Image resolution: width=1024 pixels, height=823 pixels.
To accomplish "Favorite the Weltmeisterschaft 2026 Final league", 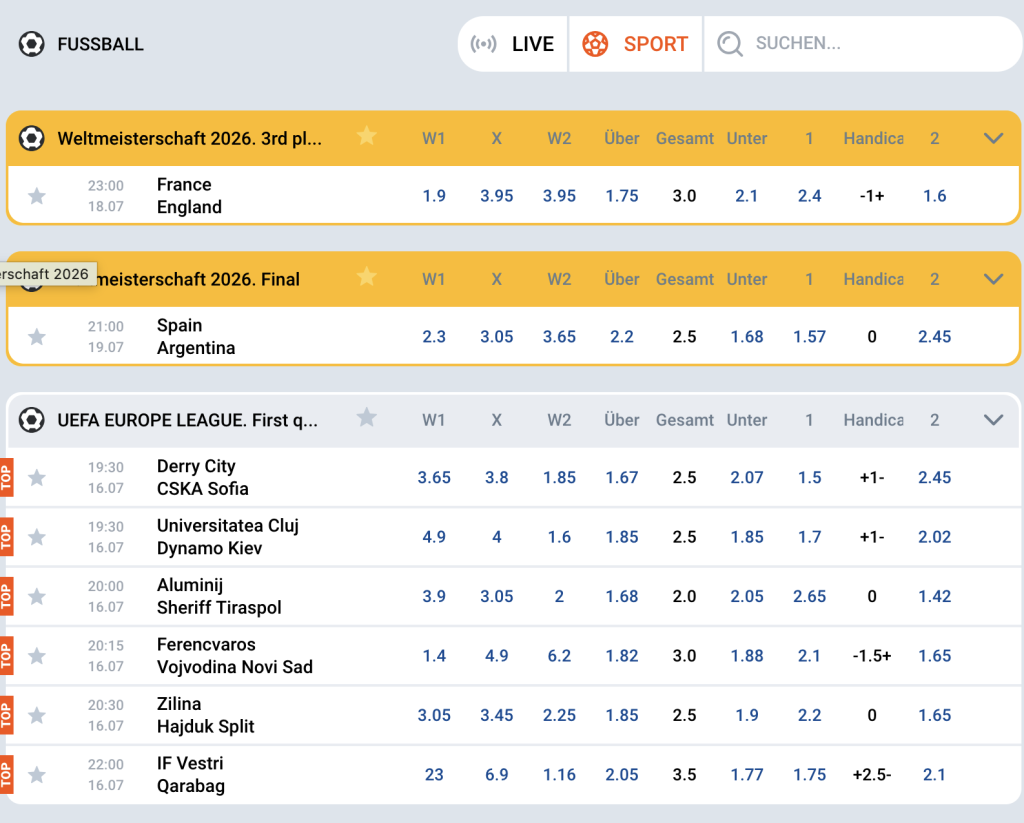I will click(x=366, y=276).
